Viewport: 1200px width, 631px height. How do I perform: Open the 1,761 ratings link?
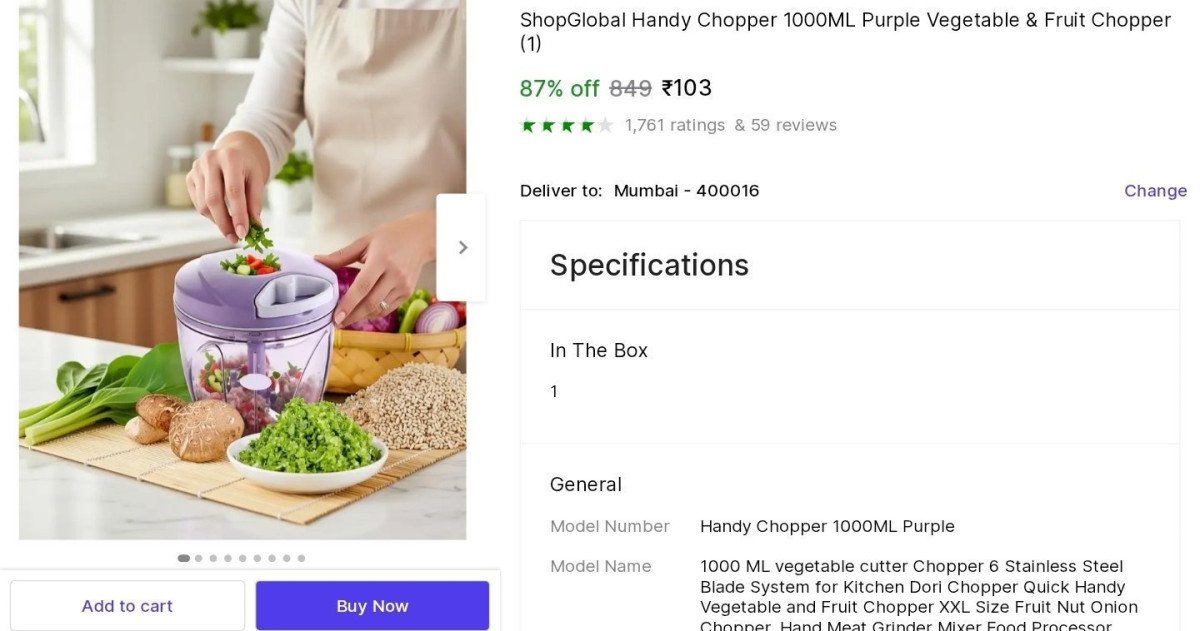[675, 125]
